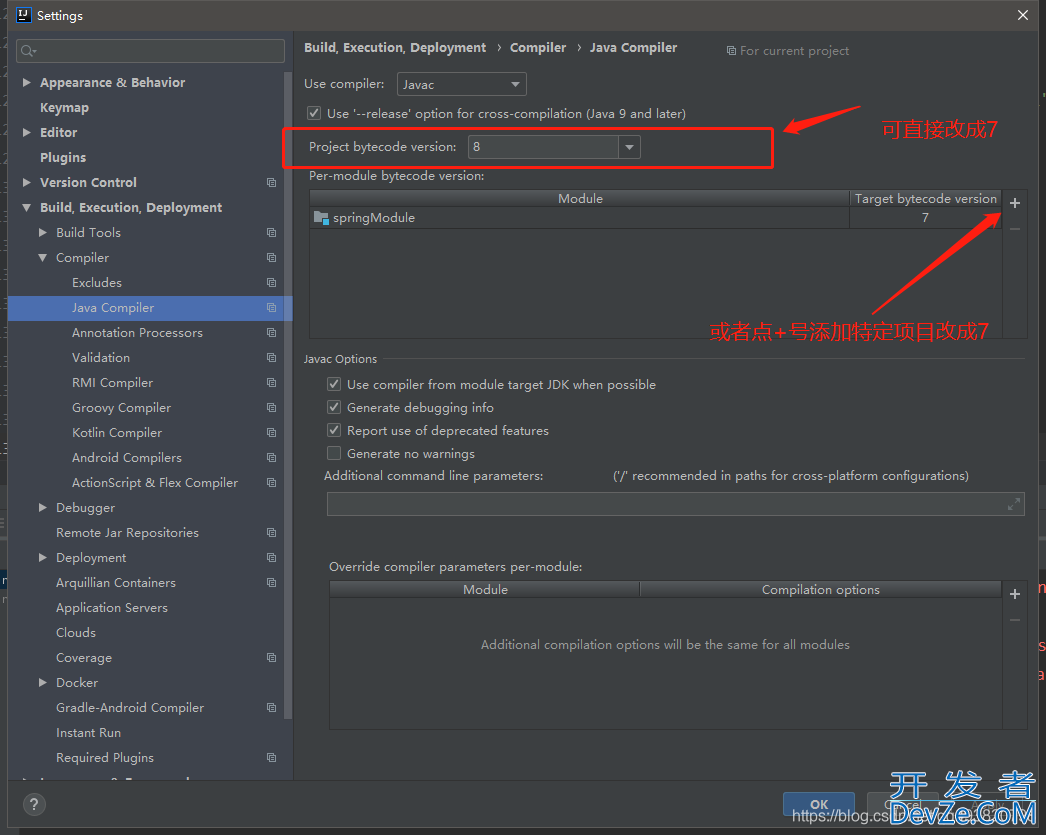
Task: Expand Appearance & Behavior section
Action: coord(27,82)
